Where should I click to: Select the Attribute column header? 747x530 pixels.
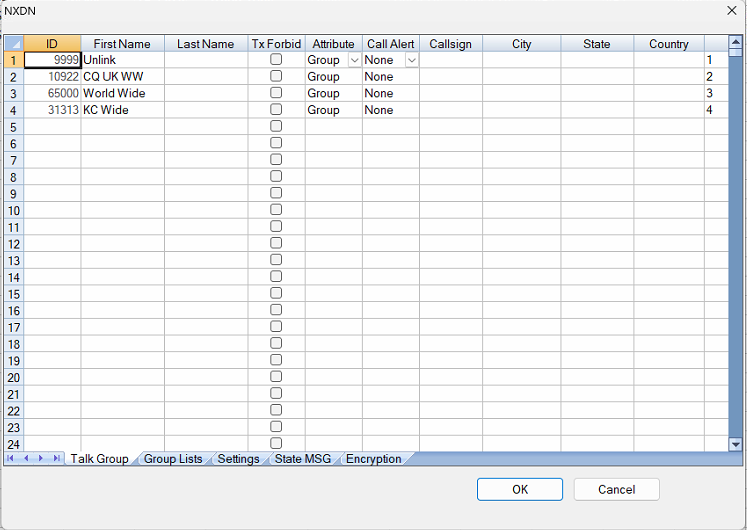click(333, 44)
